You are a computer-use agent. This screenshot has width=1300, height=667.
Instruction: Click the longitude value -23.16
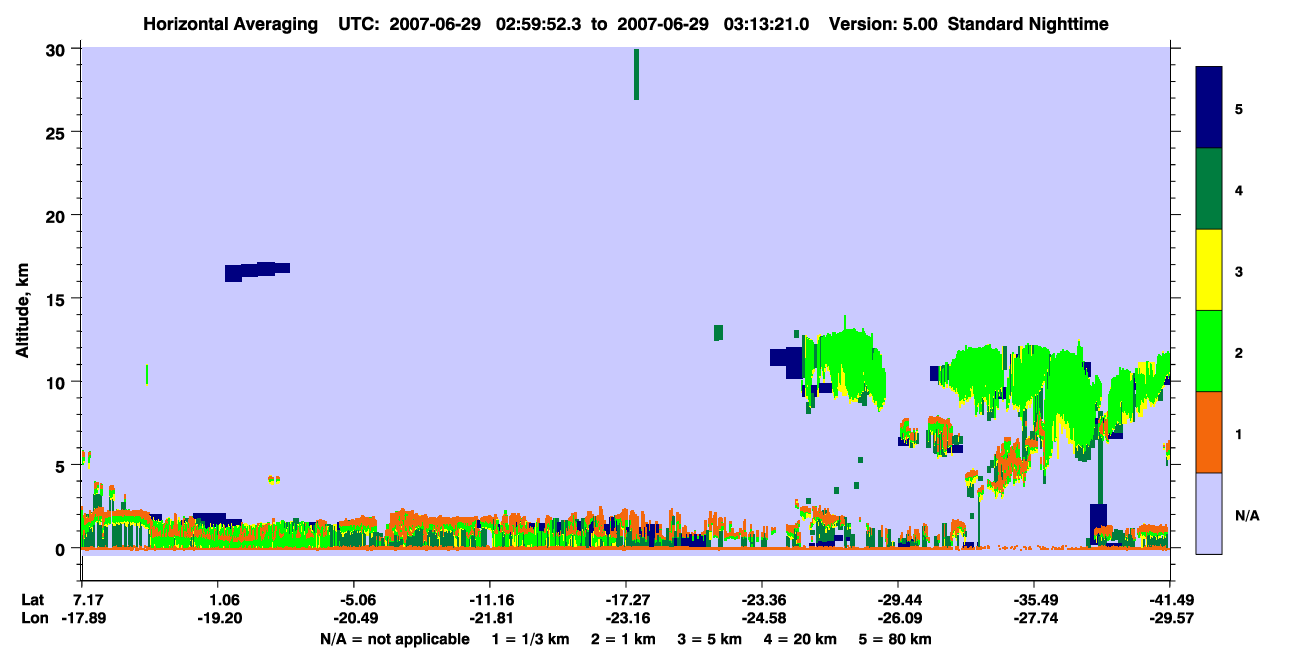(626, 619)
